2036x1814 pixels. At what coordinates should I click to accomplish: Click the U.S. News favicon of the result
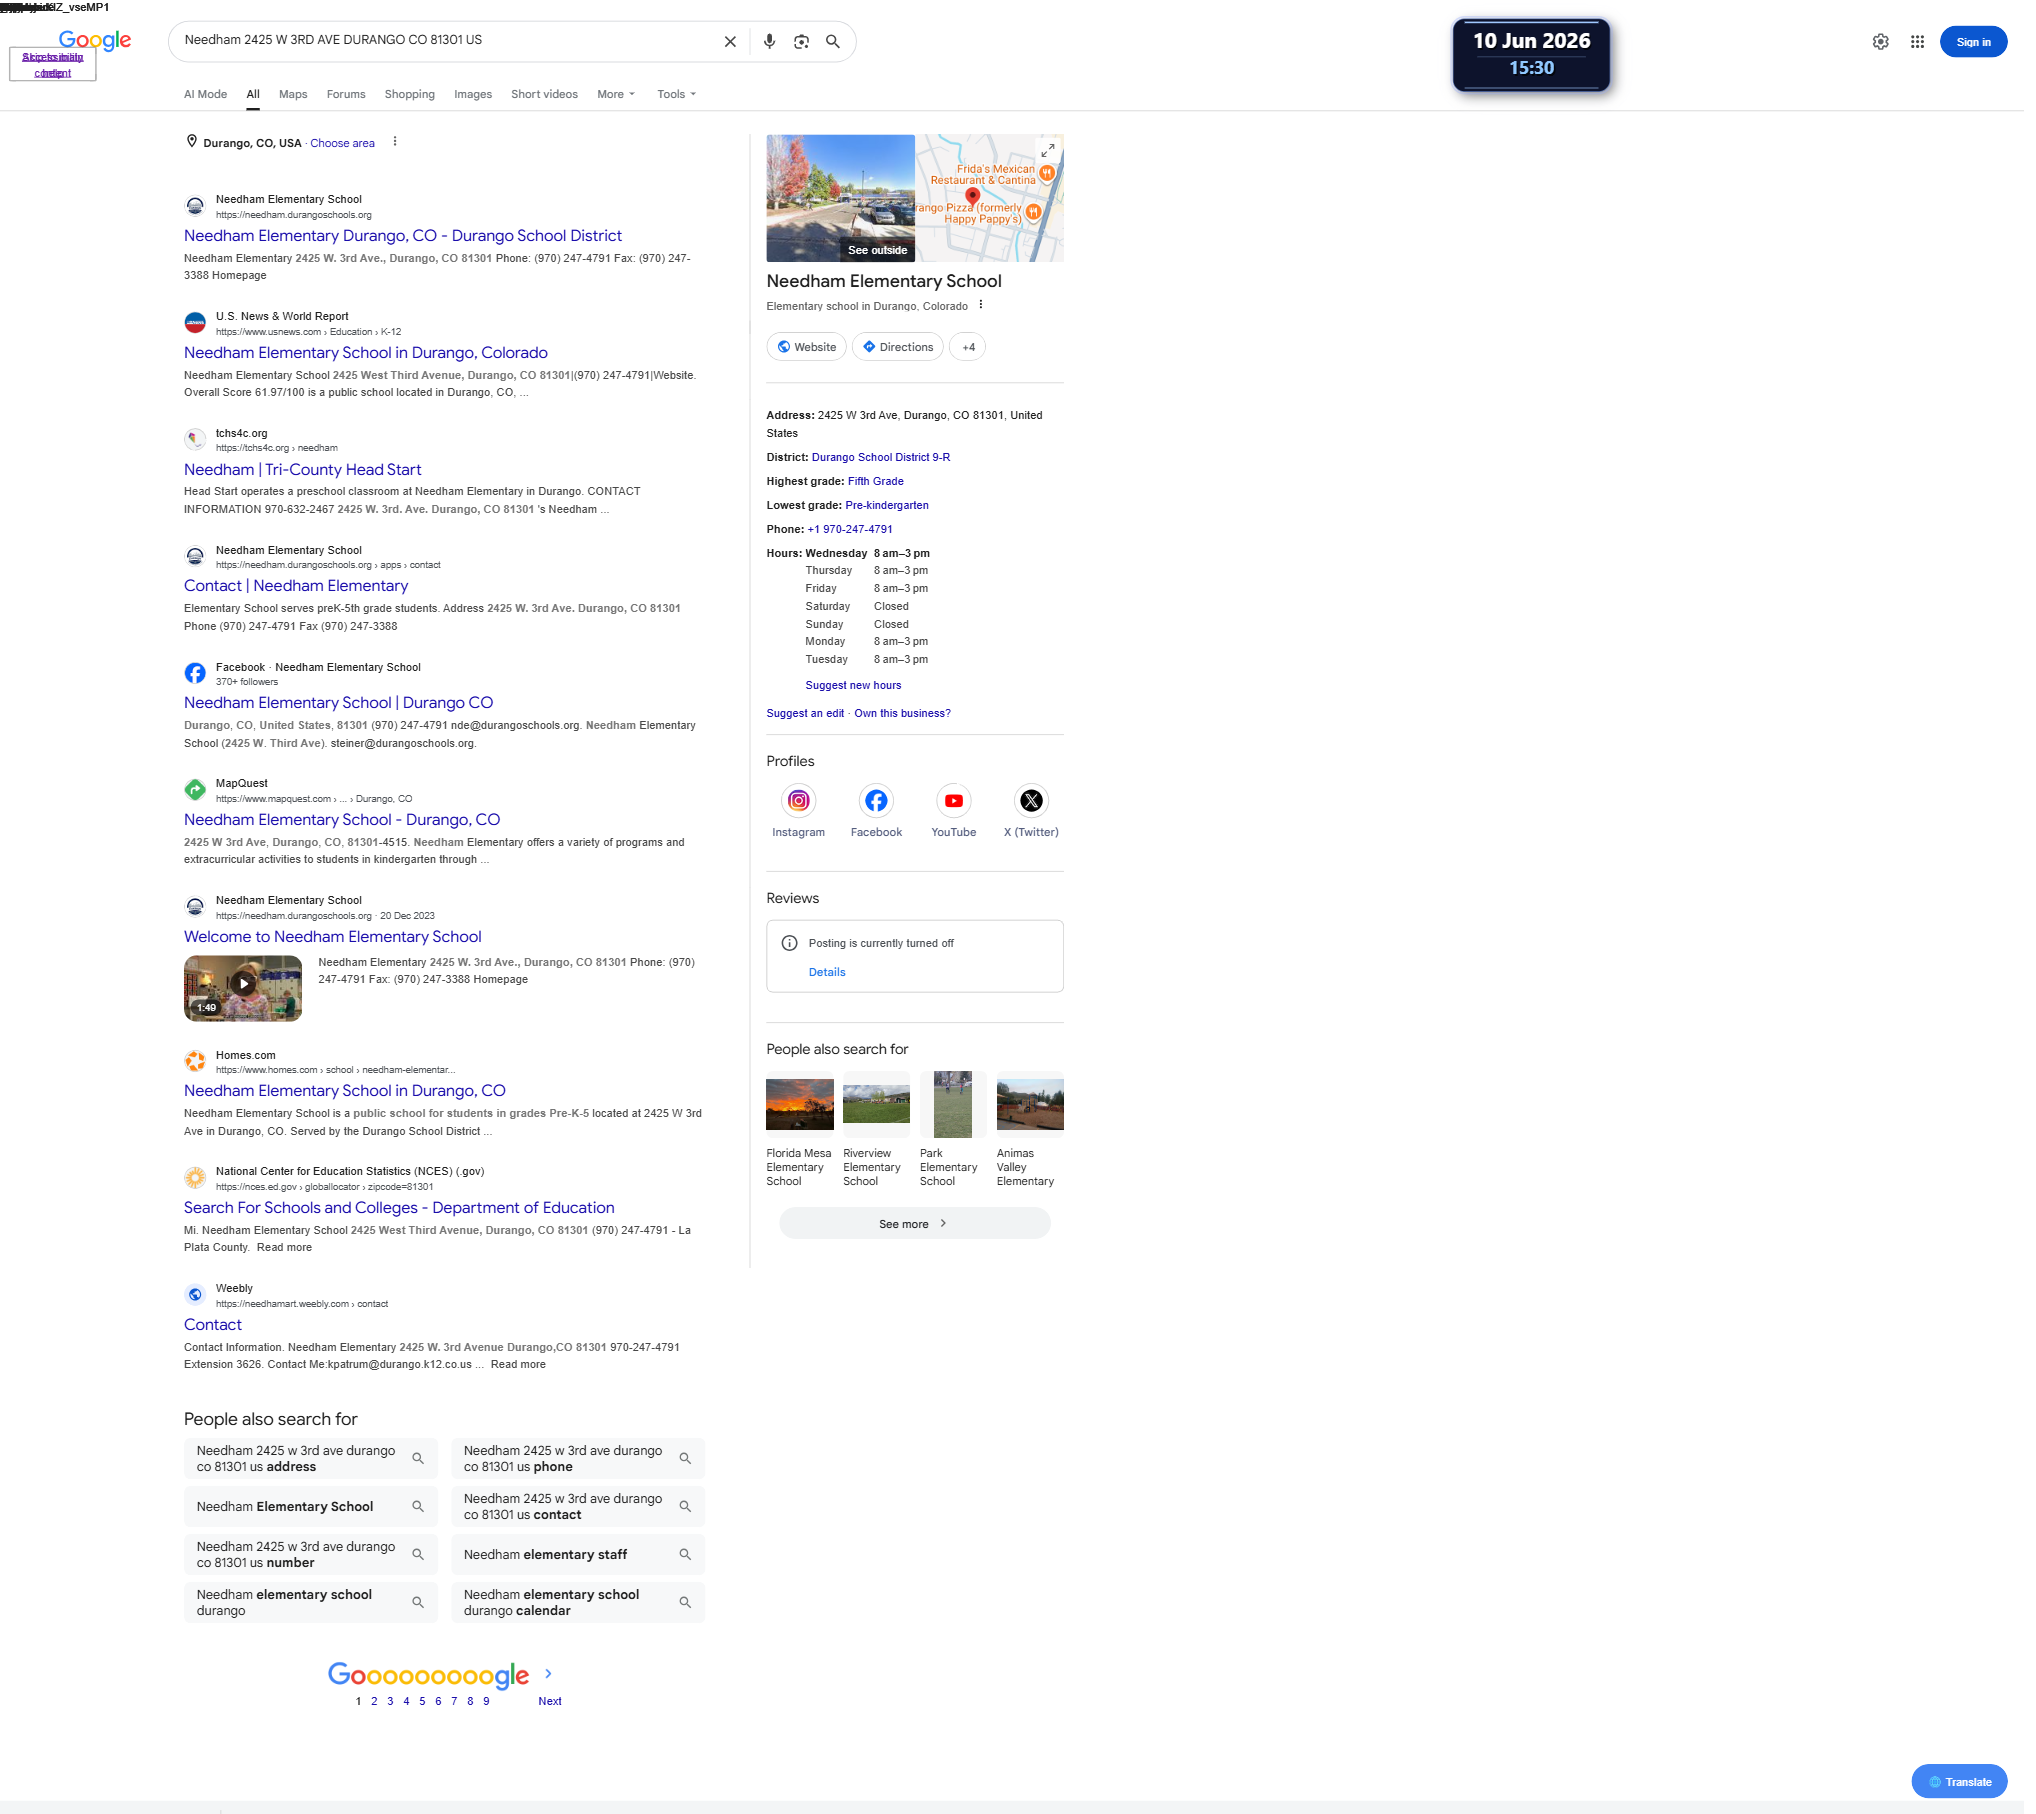click(x=195, y=323)
